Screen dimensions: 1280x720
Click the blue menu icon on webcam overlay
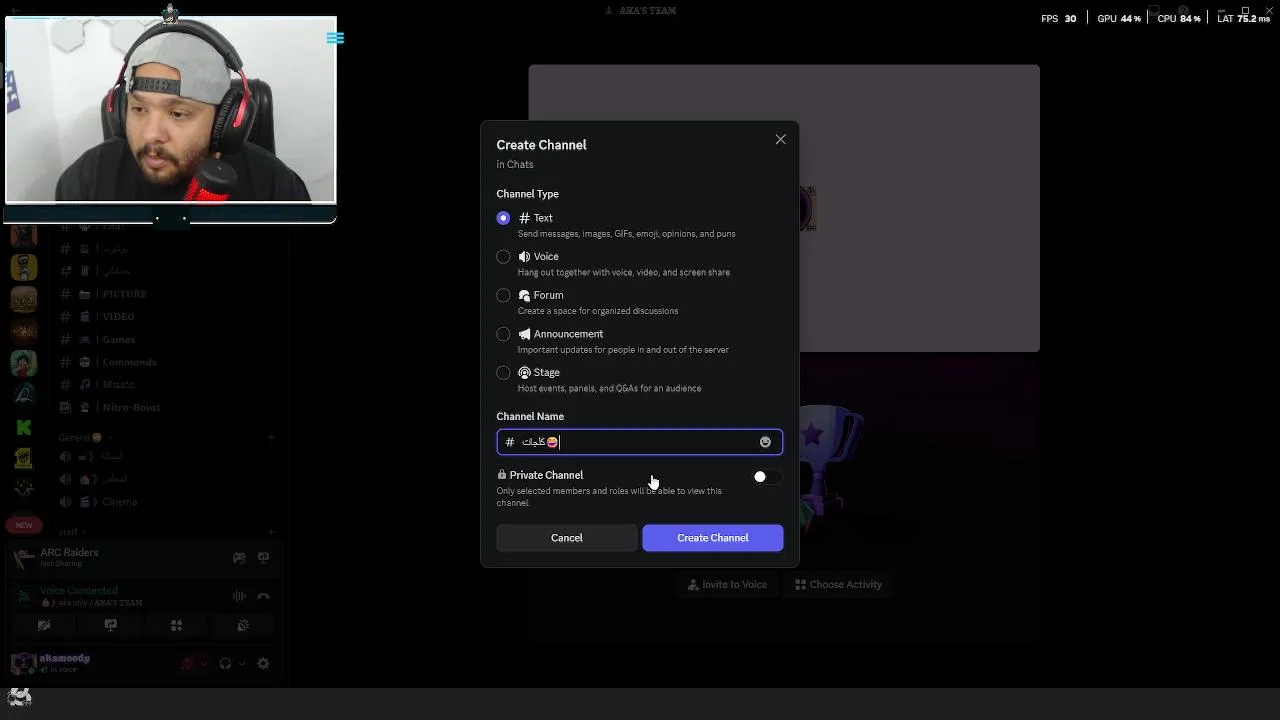point(335,38)
